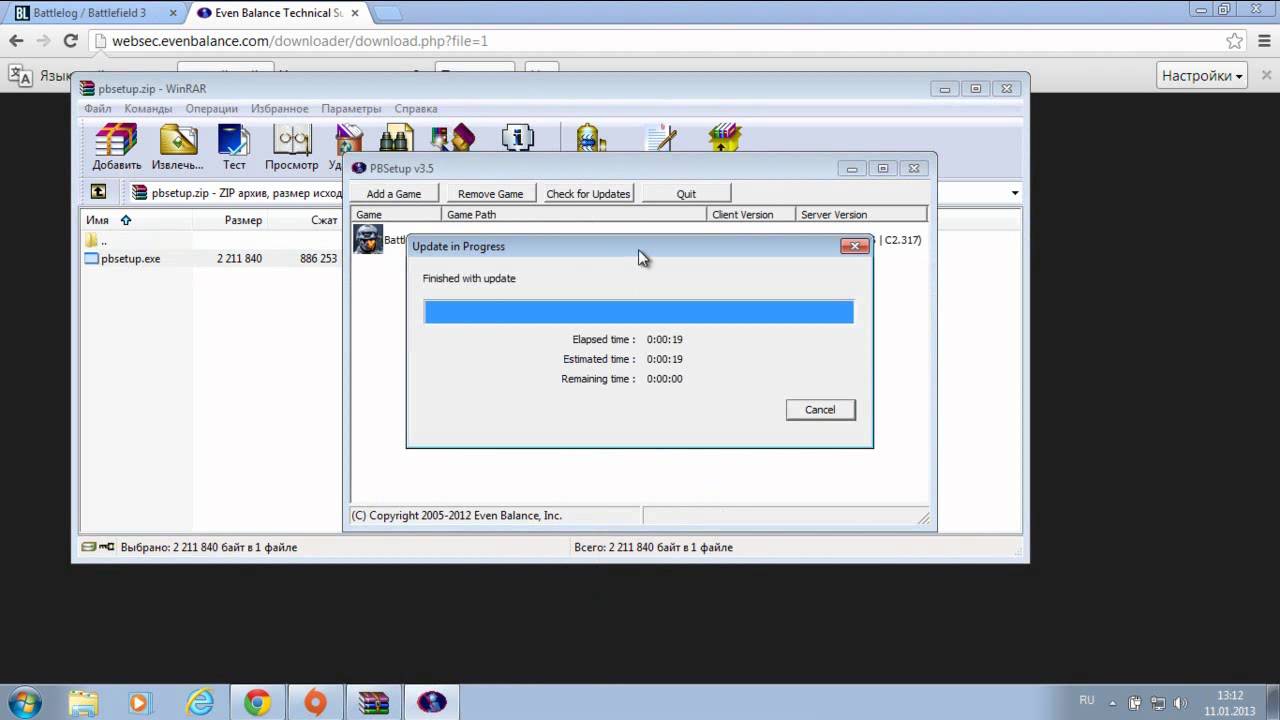Close the Update in Progress dialog

pos(854,246)
